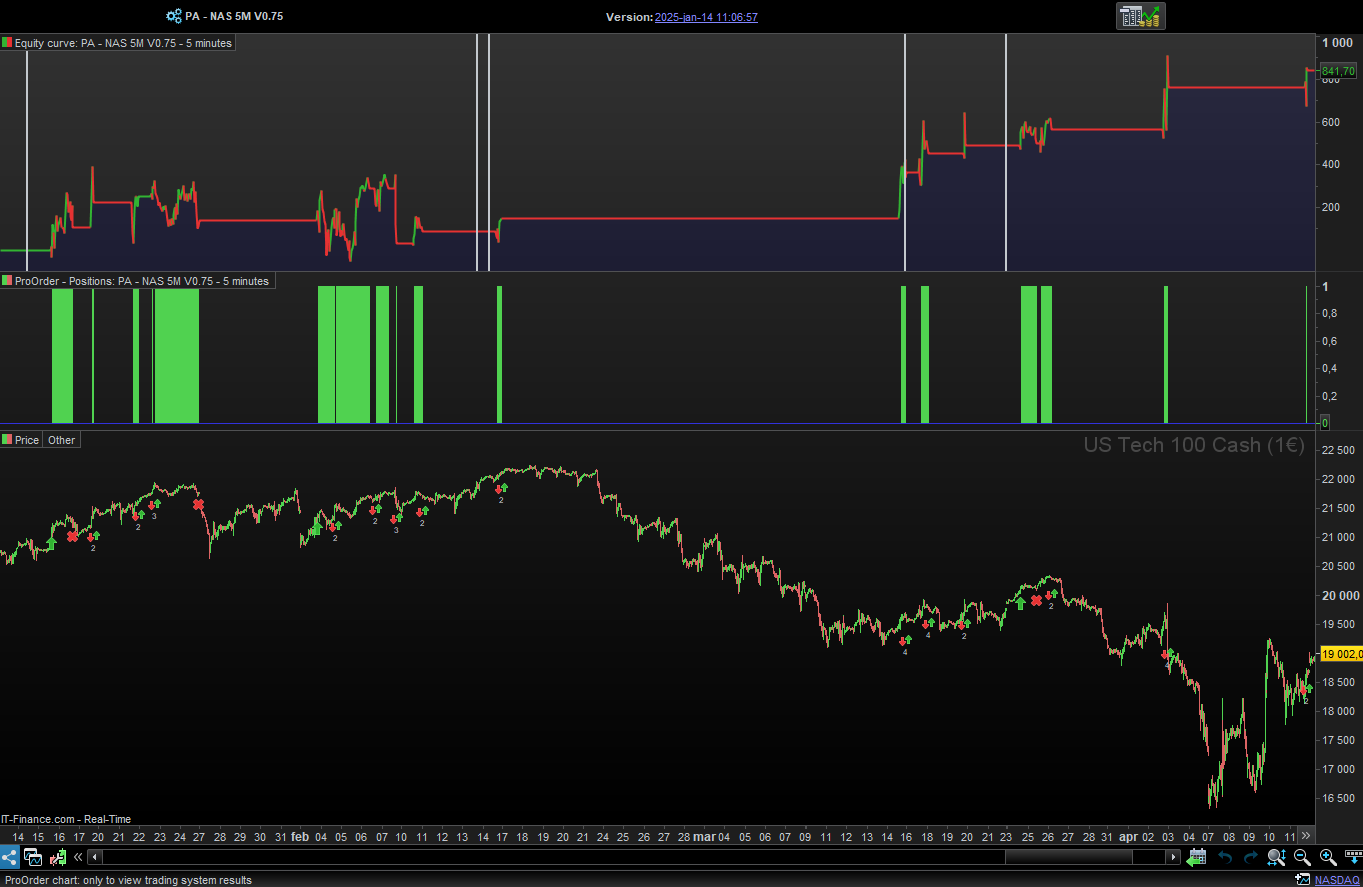Click the 19 002,0 current price tag
This screenshot has width=1363, height=887.
click(x=1341, y=654)
